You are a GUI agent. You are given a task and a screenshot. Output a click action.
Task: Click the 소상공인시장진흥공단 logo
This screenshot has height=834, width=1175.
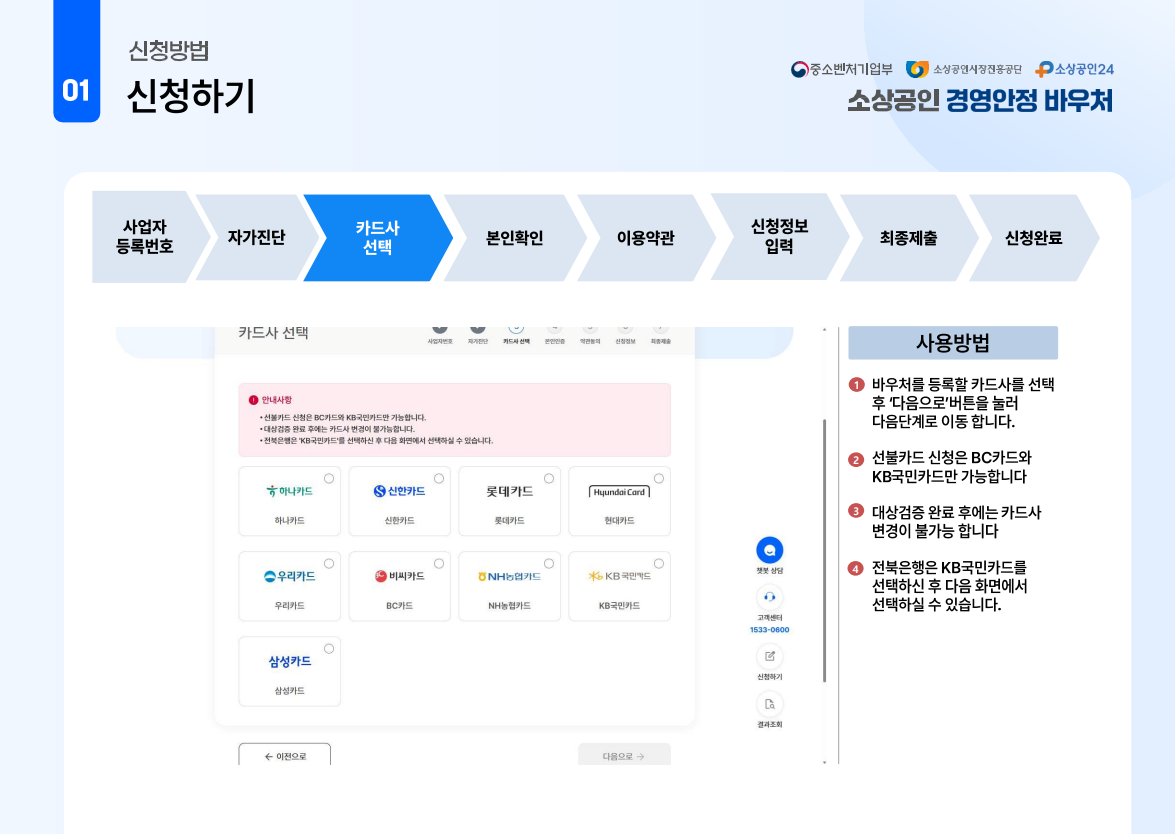pyautogui.click(x=964, y=70)
